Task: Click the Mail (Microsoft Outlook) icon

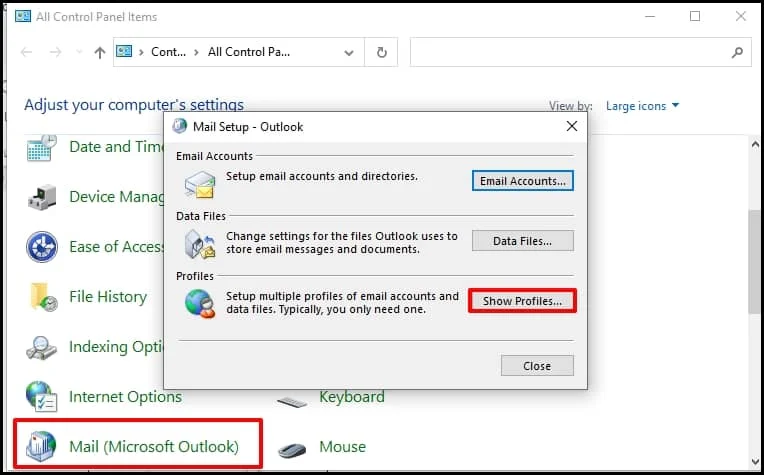Action: click(41, 446)
